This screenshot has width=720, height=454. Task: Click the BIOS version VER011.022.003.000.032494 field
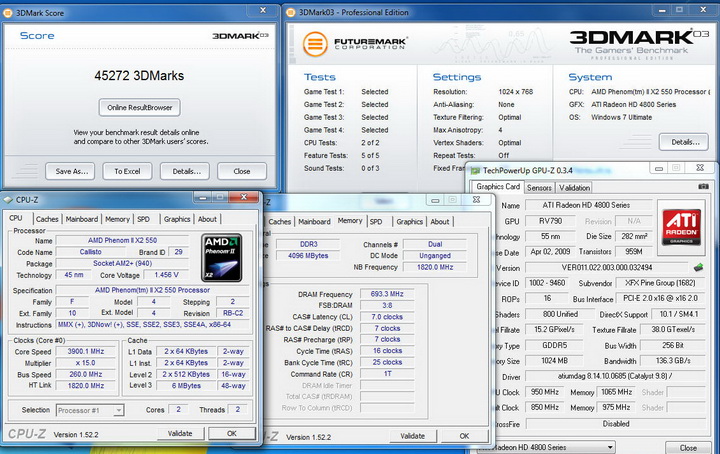click(x=607, y=267)
